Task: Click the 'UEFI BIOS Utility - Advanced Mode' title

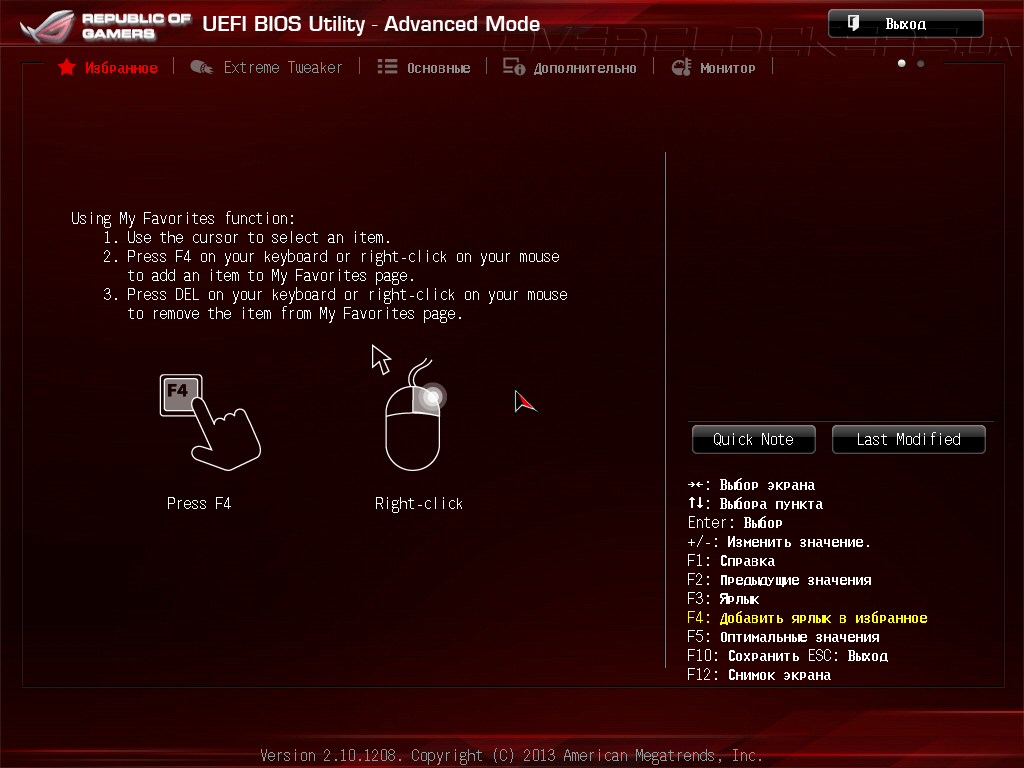Action: [x=371, y=24]
